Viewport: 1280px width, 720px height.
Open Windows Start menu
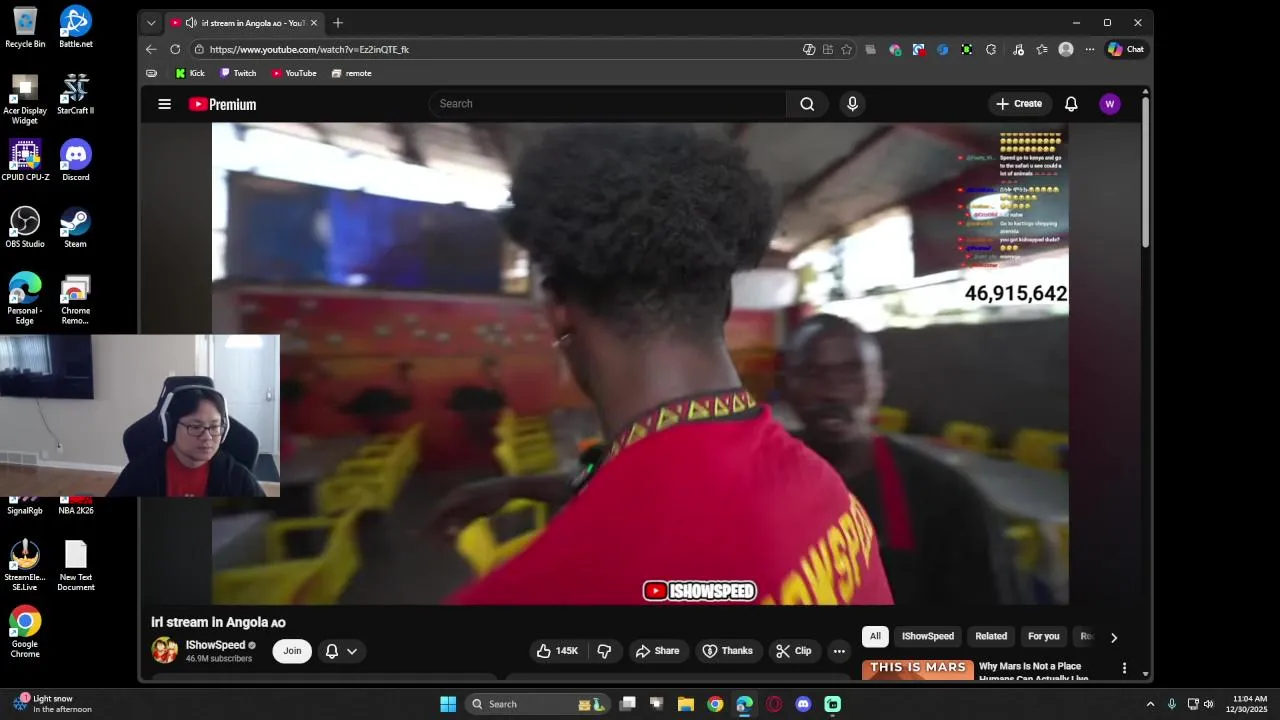(448, 704)
